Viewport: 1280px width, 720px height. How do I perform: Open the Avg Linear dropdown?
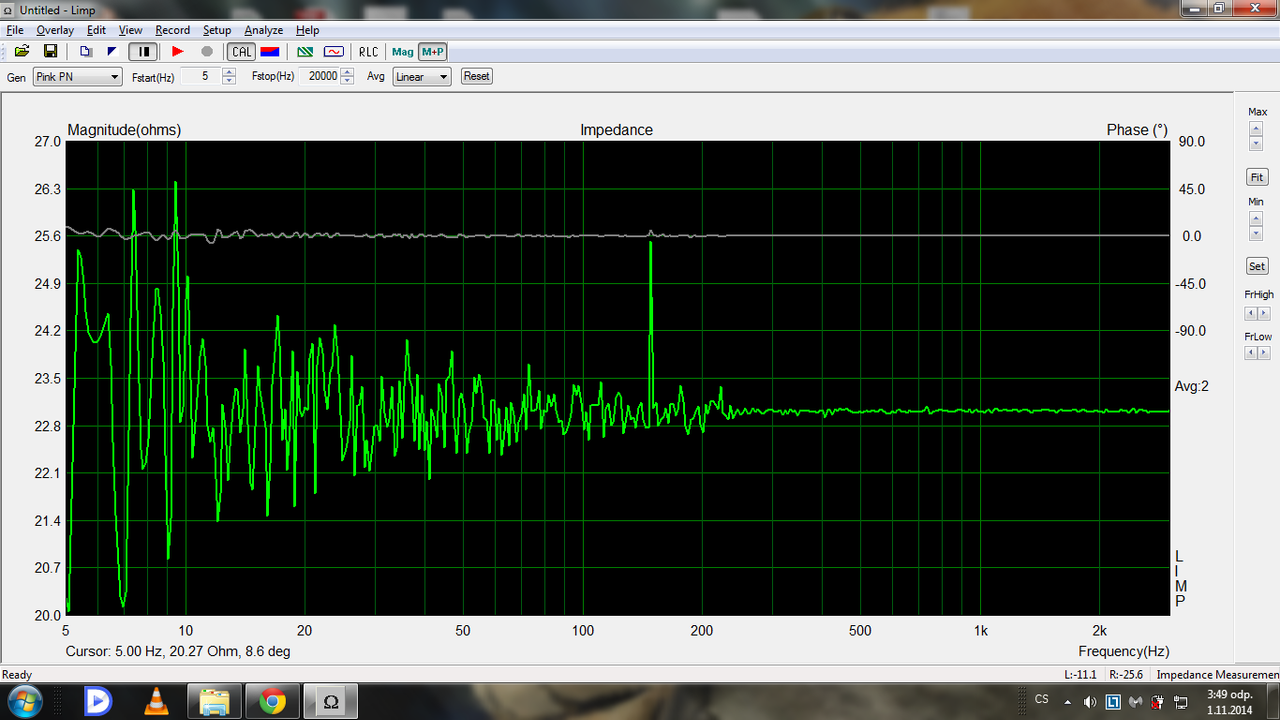(421, 77)
